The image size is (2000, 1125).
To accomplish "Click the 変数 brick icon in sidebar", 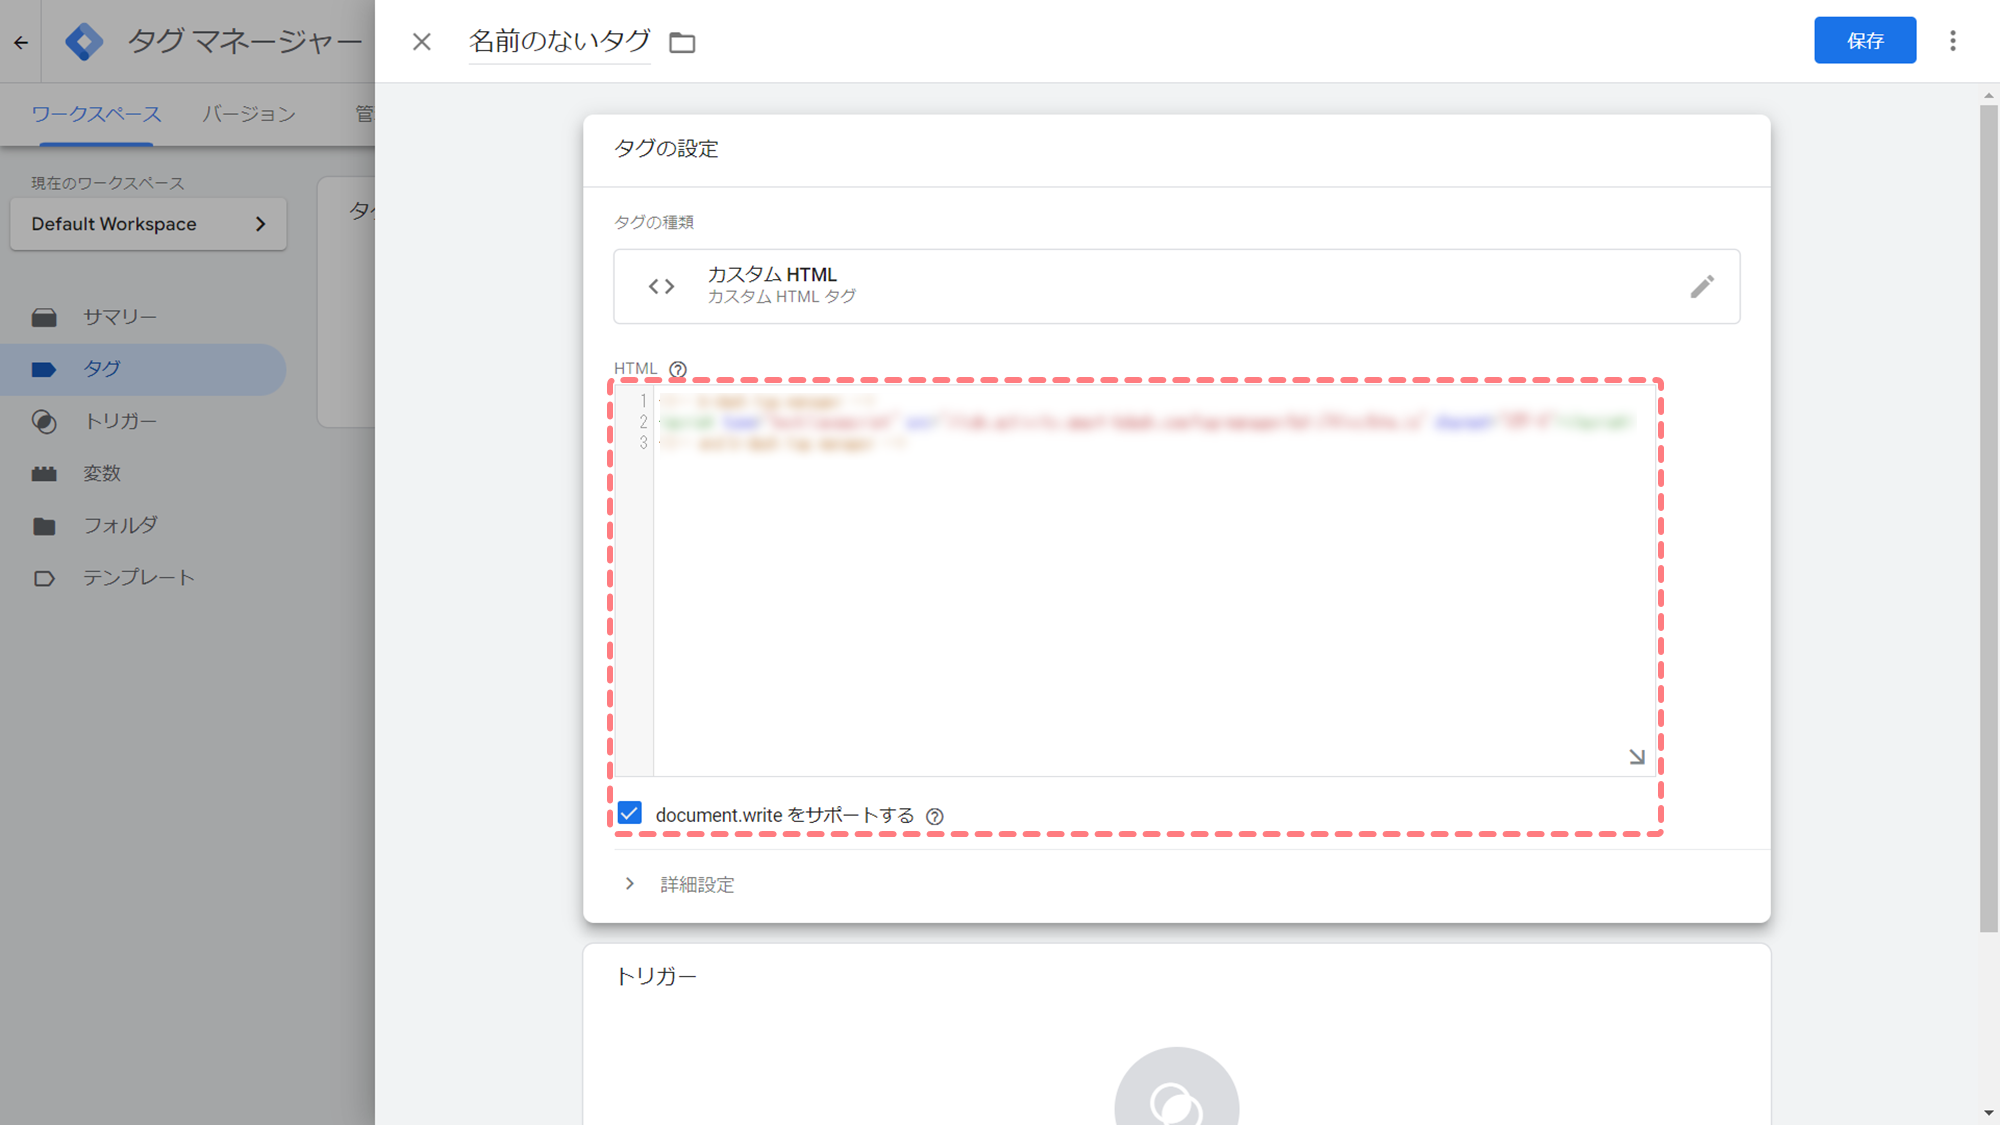I will coord(44,474).
